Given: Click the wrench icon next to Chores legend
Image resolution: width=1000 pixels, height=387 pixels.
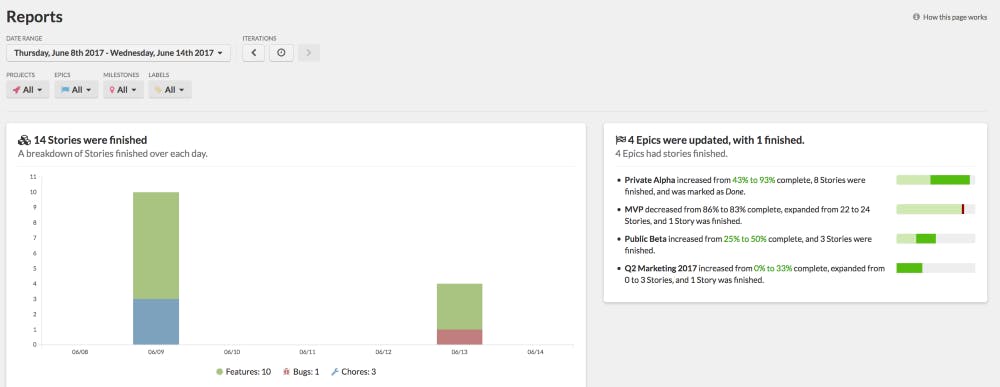Looking at the screenshot, I should click(334, 372).
